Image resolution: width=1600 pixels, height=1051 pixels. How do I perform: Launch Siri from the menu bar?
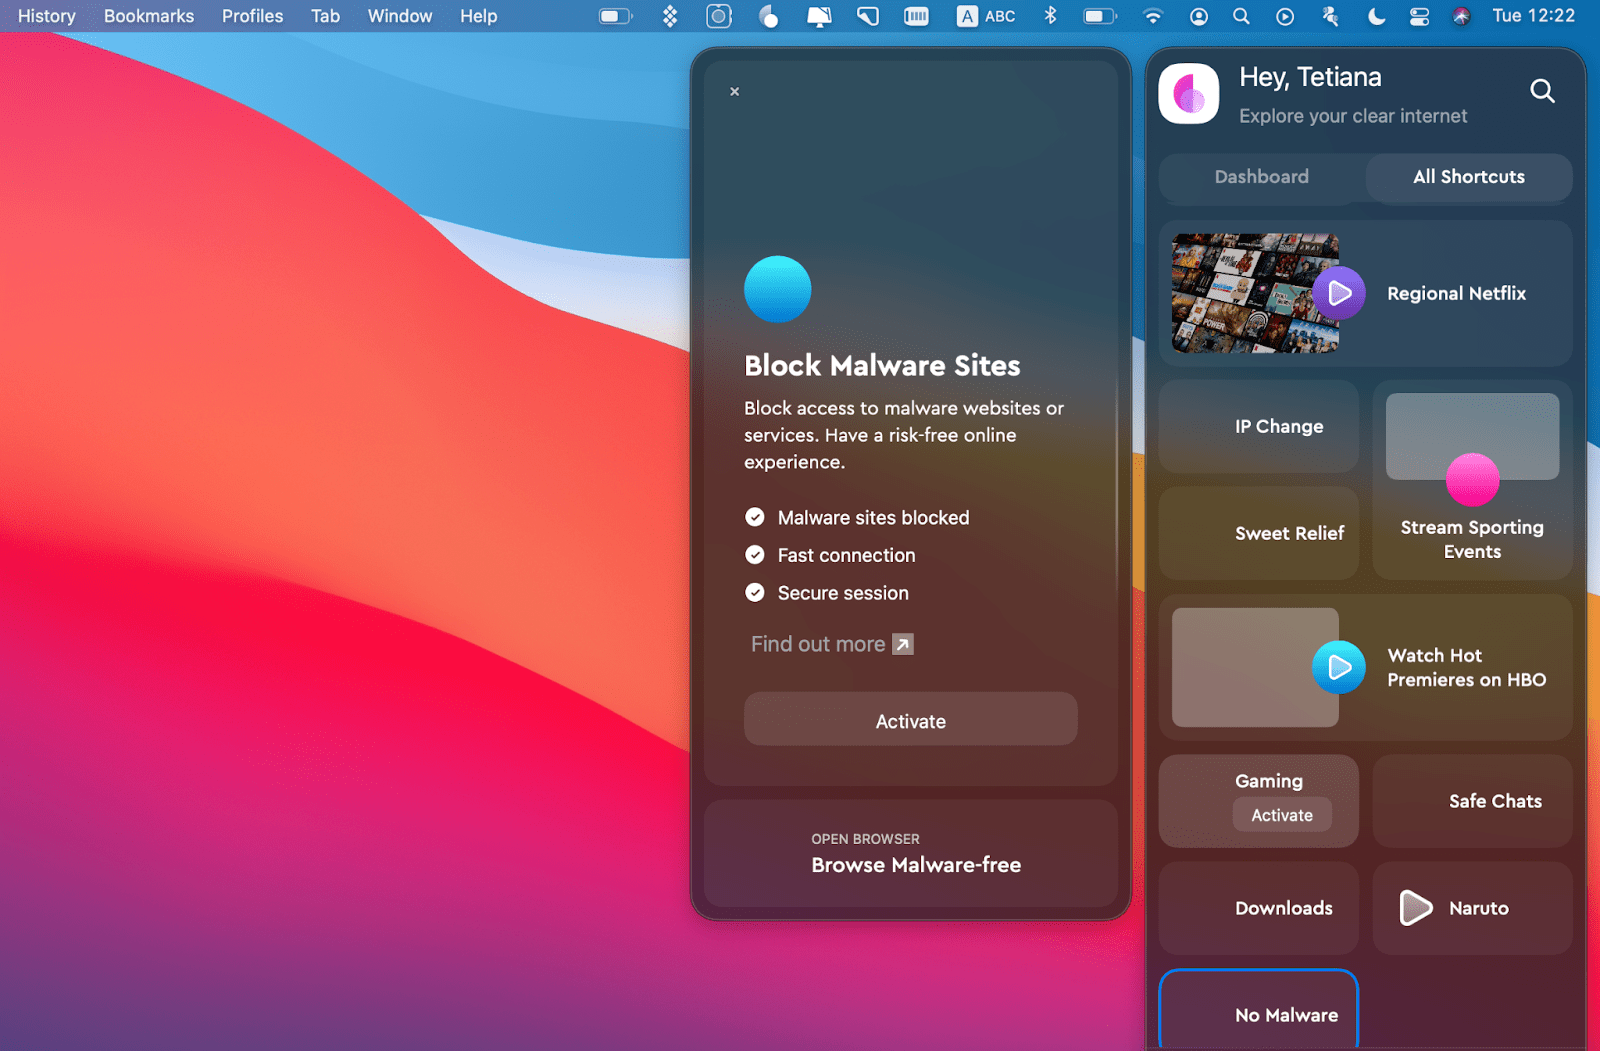1461,16
